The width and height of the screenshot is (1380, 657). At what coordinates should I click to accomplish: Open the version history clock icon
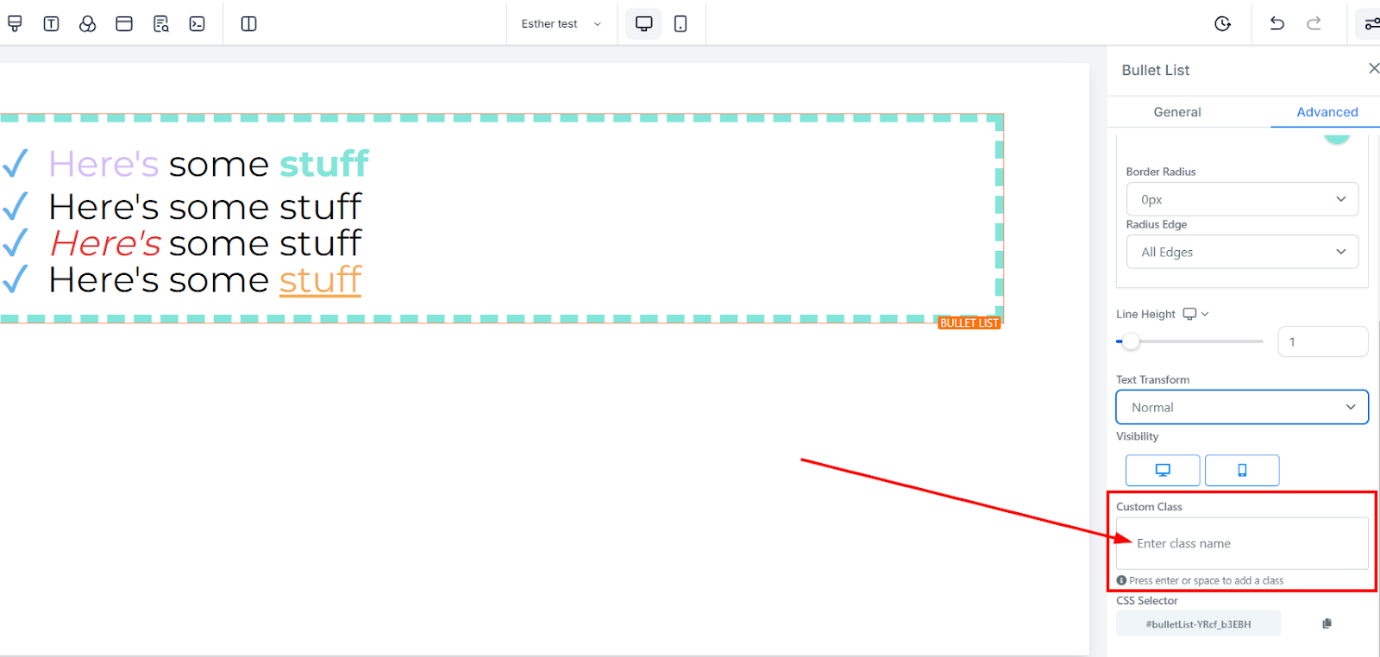coord(1222,24)
